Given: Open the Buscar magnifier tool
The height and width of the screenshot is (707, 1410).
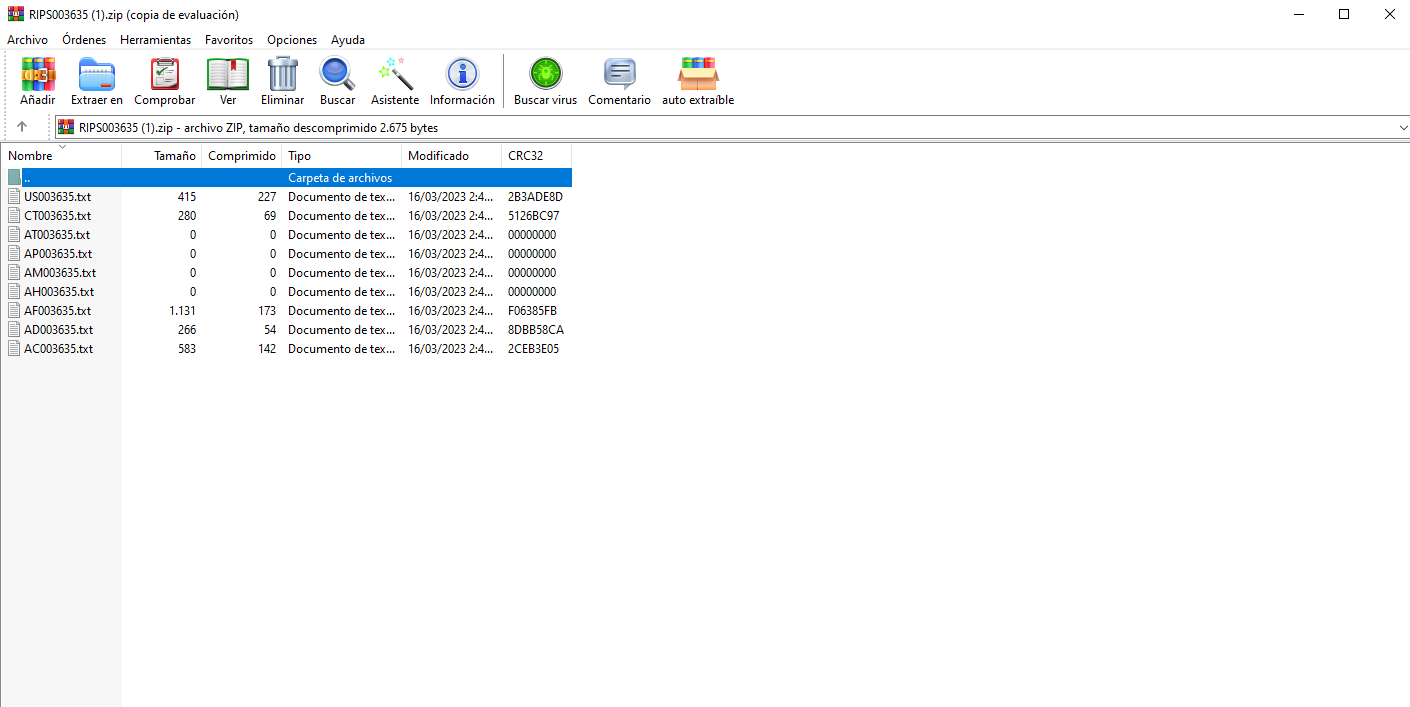Looking at the screenshot, I should pos(337,81).
